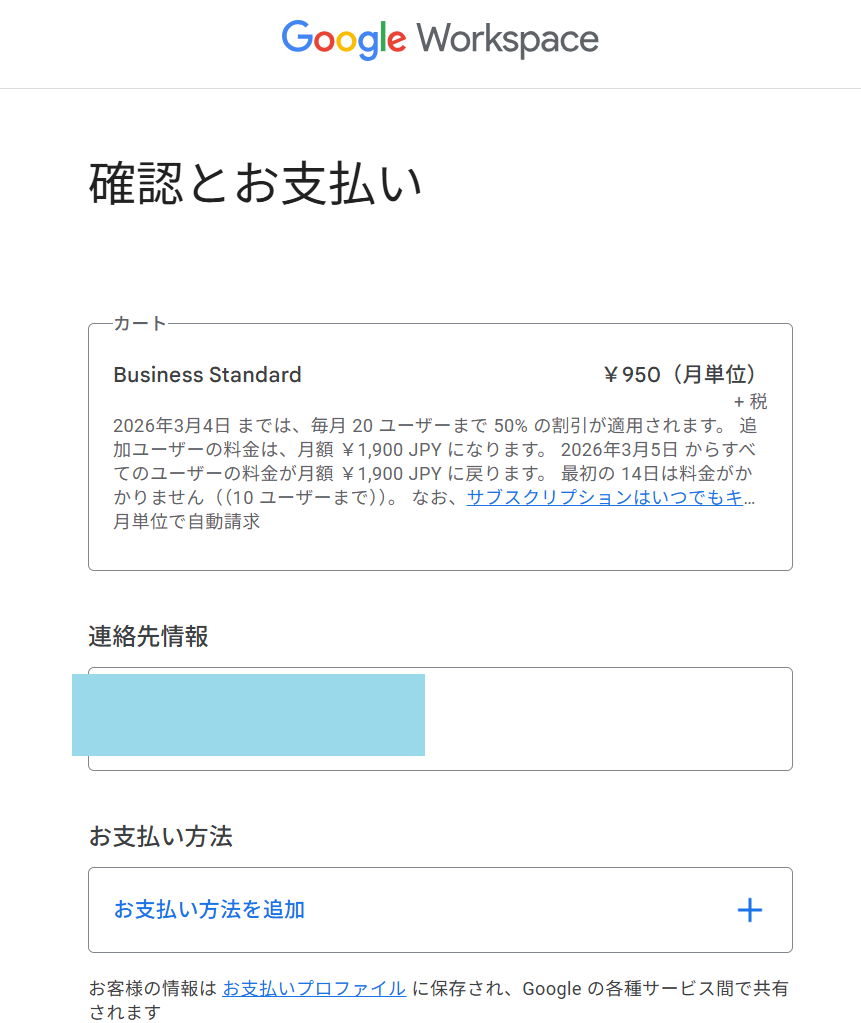
Task: Click the カート section label
Action: click(139, 323)
